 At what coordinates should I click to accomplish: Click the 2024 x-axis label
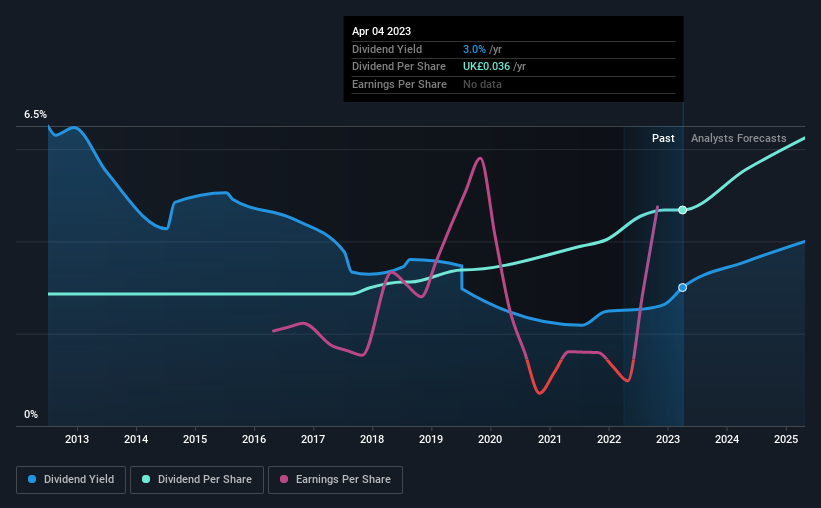(727, 439)
